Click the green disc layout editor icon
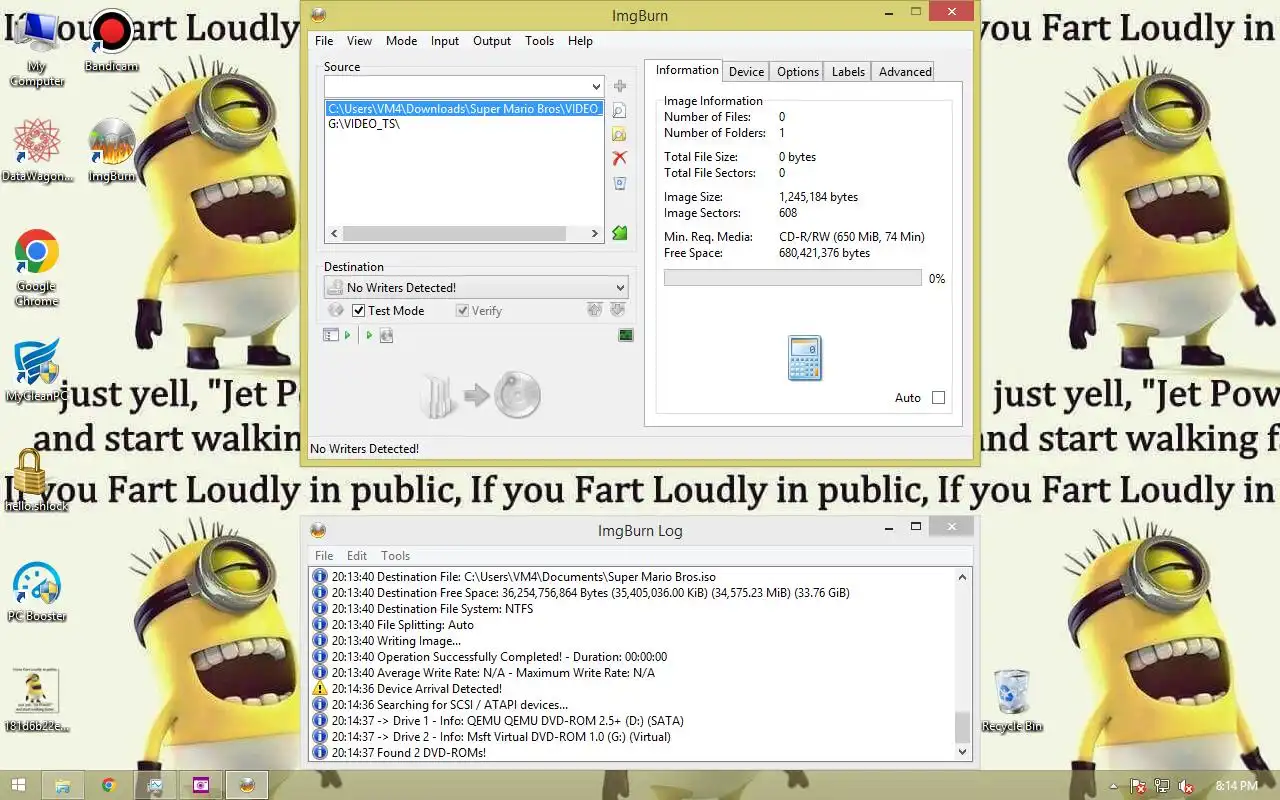Viewport: 1280px width, 800px height. (620, 233)
